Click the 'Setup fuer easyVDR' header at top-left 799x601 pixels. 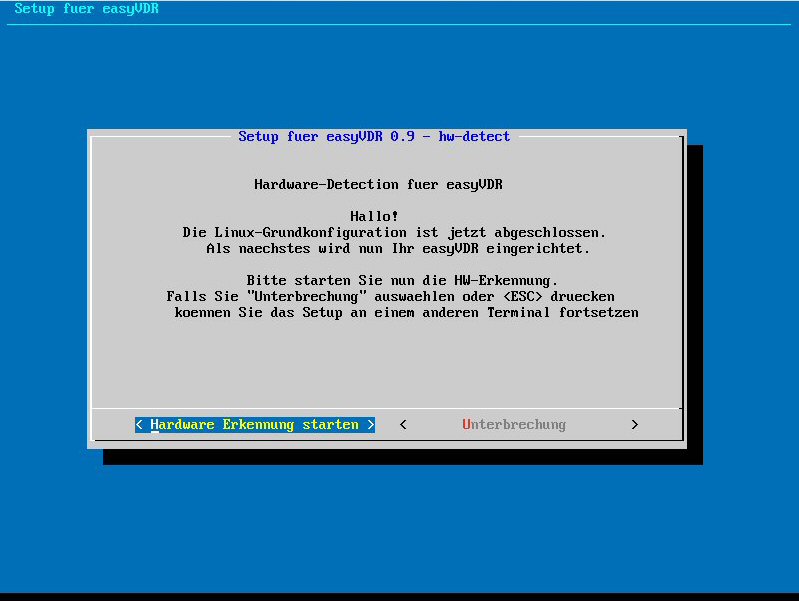pyautogui.click(x=86, y=9)
